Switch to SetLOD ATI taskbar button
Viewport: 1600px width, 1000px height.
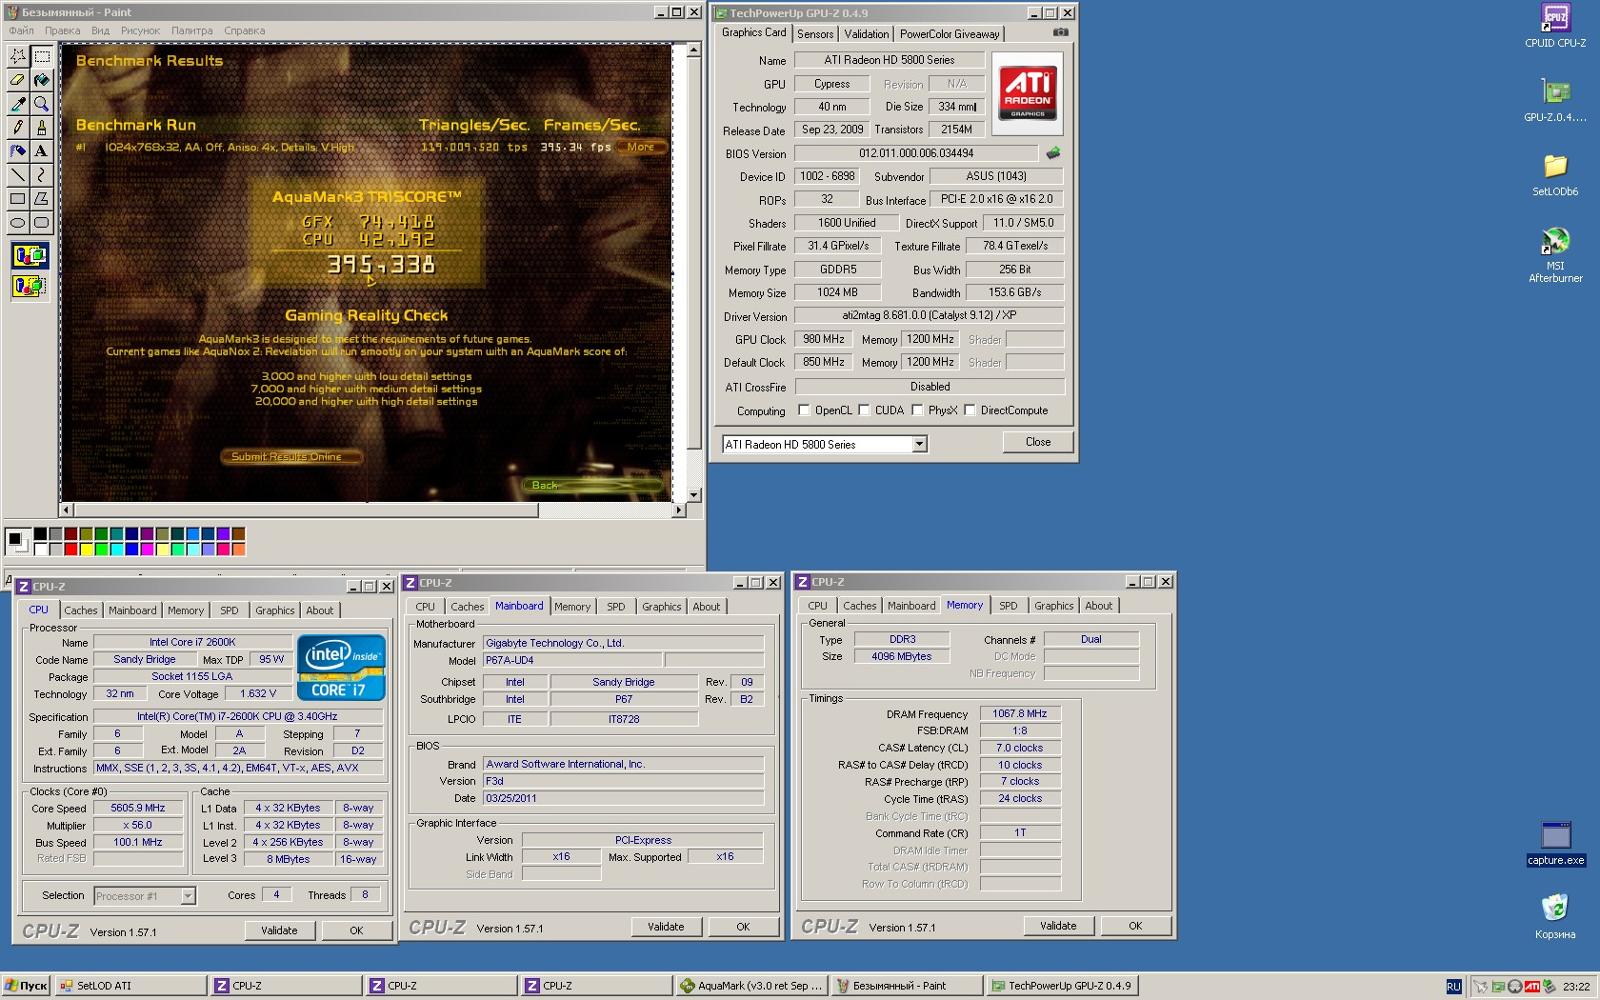coord(131,986)
